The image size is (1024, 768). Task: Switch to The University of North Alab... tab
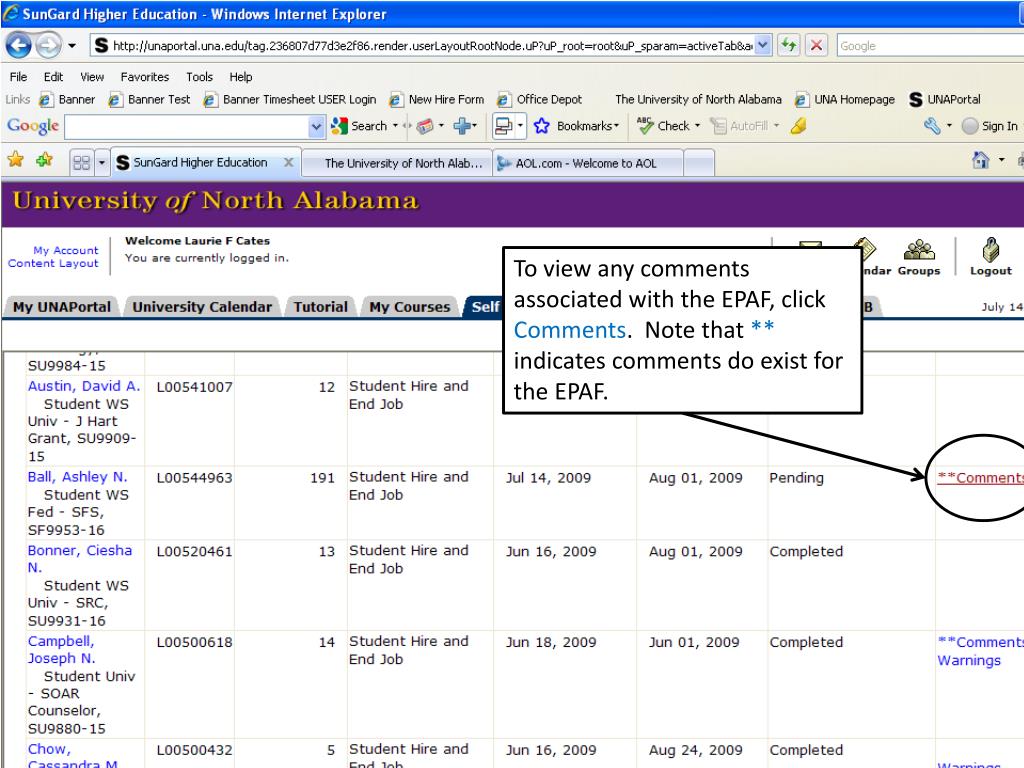click(x=398, y=163)
